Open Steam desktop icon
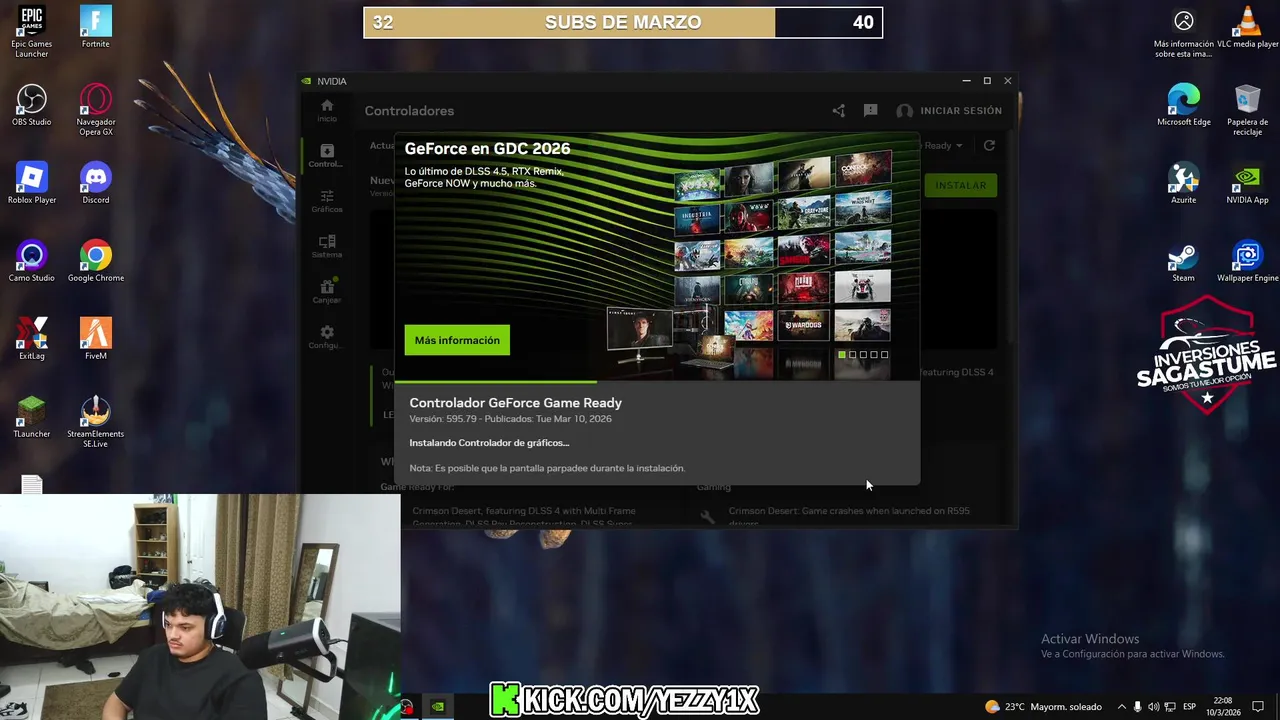This screenshot has height=720, width=1280. [1184, 261]
